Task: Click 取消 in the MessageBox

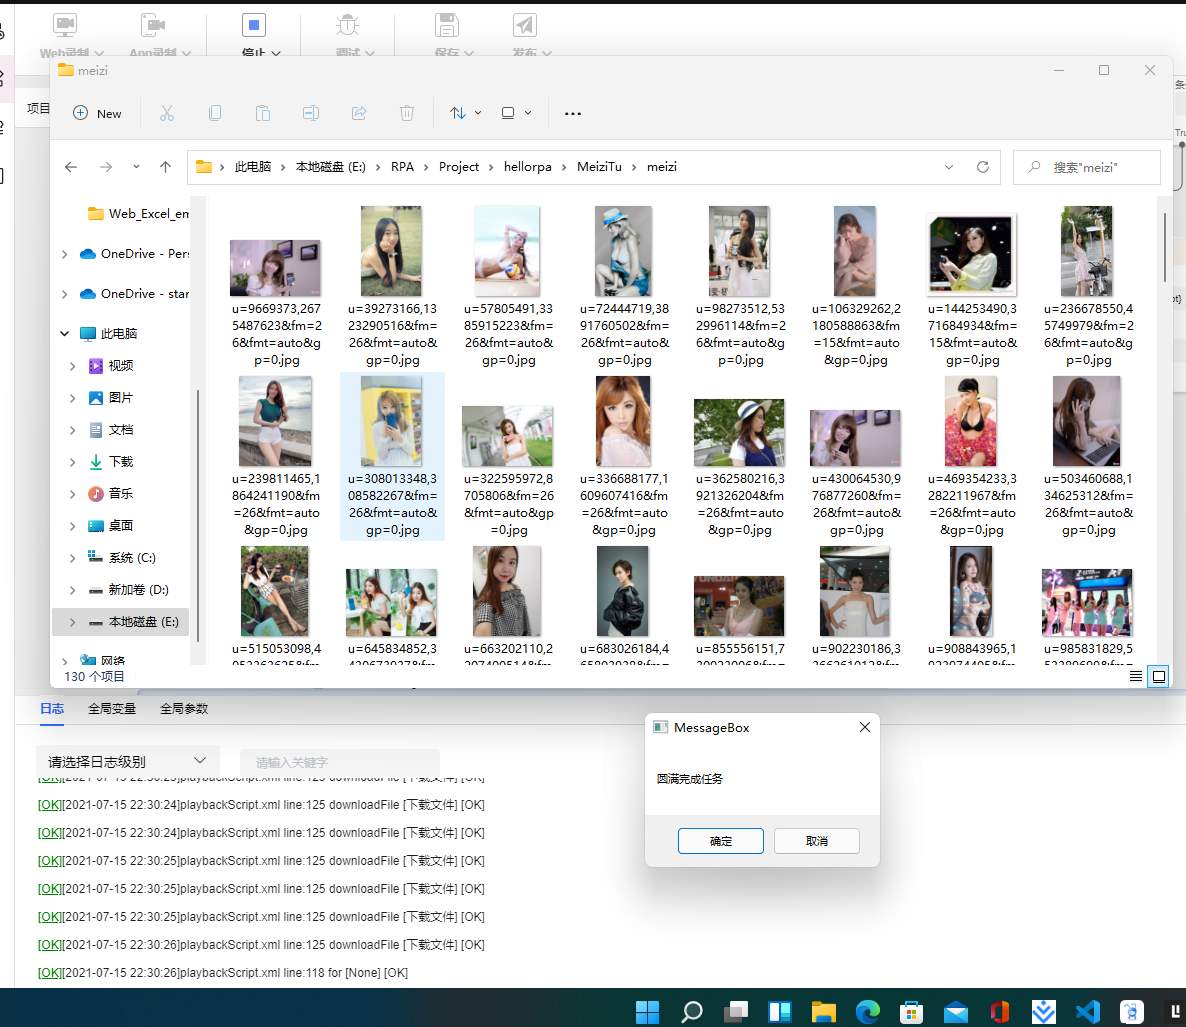Action: [817, 841]
